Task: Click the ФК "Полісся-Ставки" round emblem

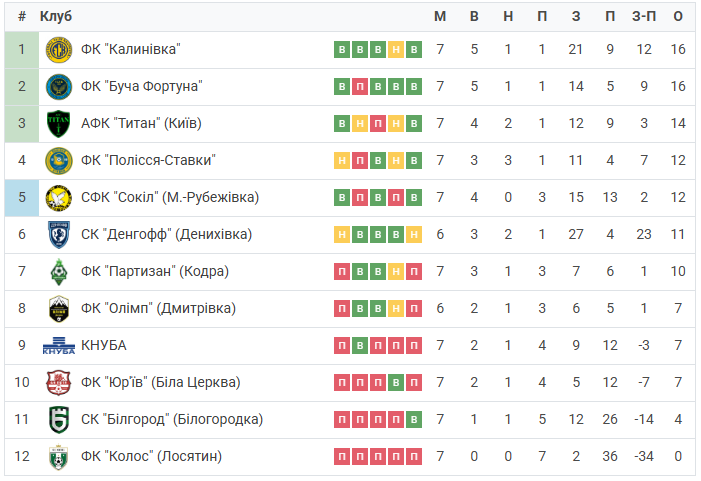Action: click(59, 161)
